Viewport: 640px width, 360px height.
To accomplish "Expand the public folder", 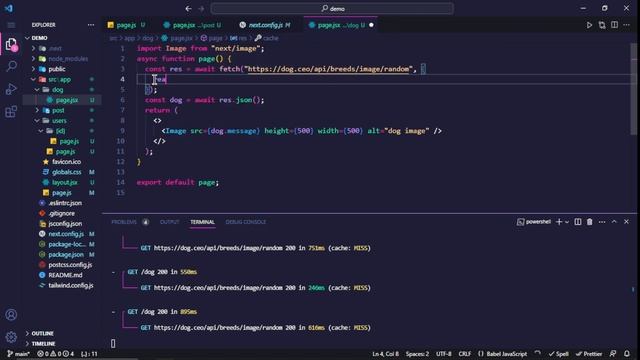I will point(57,69).
